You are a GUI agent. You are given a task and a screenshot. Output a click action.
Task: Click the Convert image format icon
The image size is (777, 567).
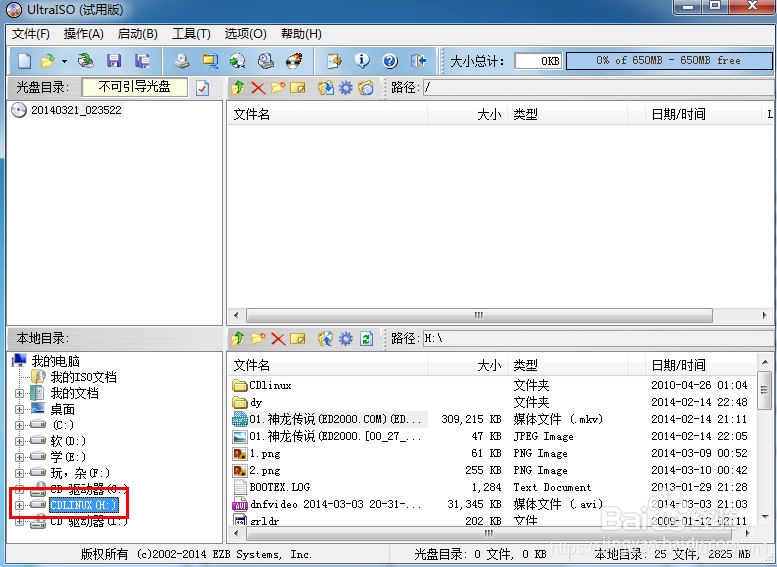pyautogui.click(x=210, y=61)
